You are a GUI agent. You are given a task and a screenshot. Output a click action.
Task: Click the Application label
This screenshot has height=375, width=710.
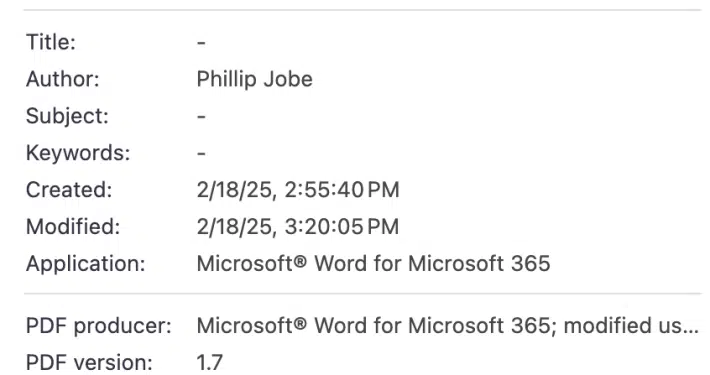86,264
